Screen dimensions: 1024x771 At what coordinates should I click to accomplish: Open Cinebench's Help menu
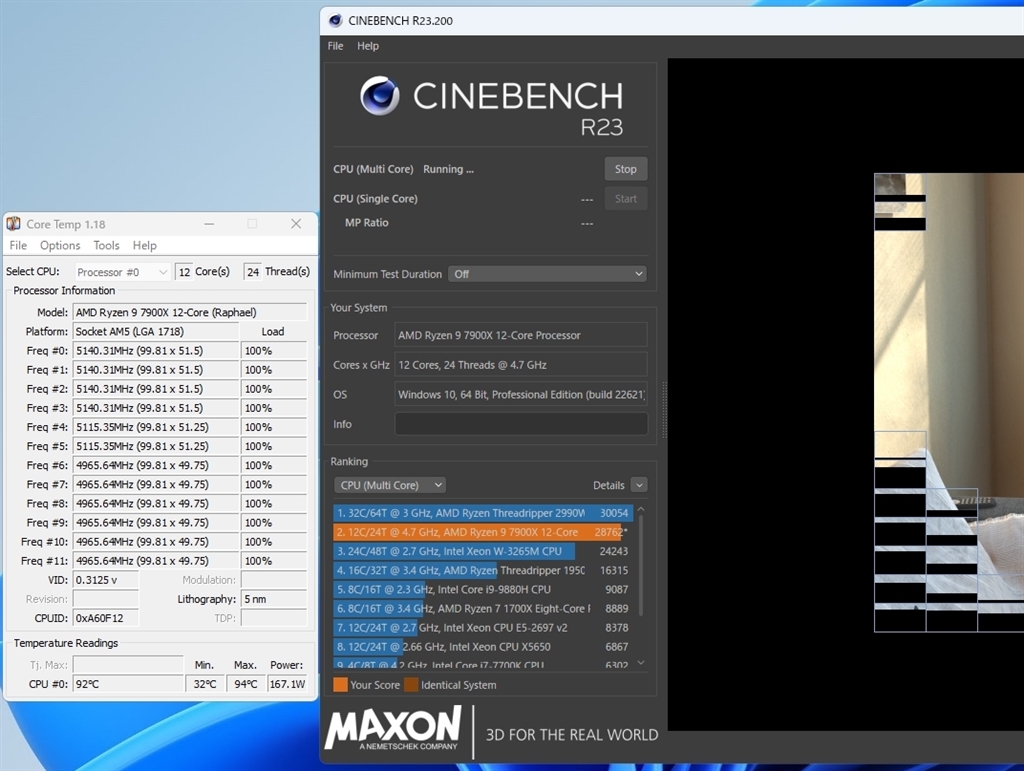click(368, 45)
